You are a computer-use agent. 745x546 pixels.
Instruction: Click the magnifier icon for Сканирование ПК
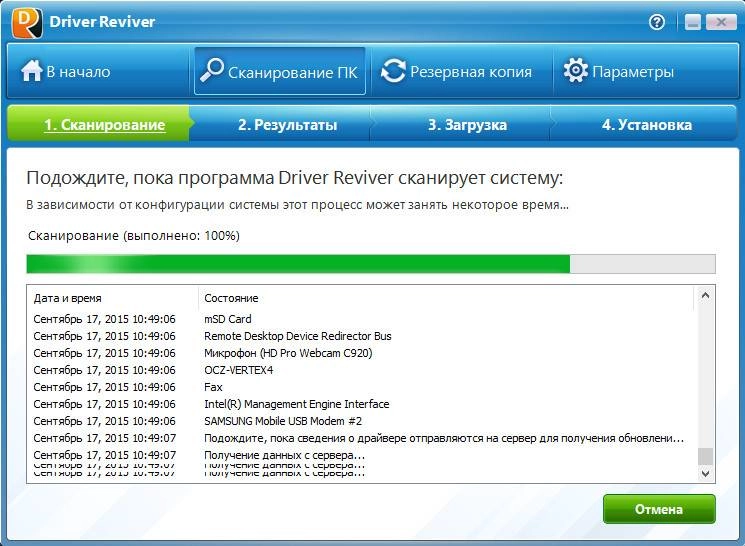(x=211, y=70)
